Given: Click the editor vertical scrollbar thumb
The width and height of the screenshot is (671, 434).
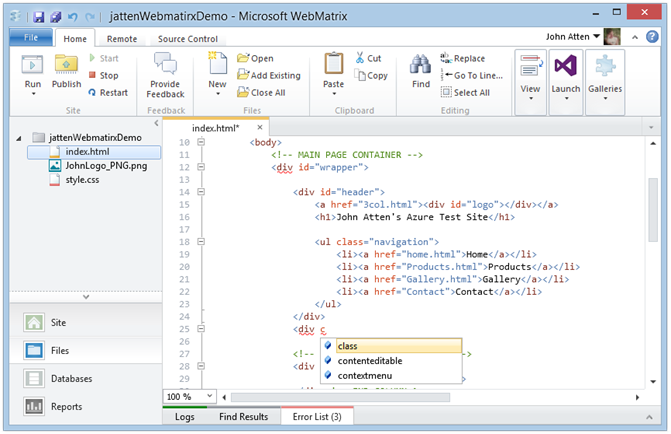Looking at the screenshot, I should (653, 210).
